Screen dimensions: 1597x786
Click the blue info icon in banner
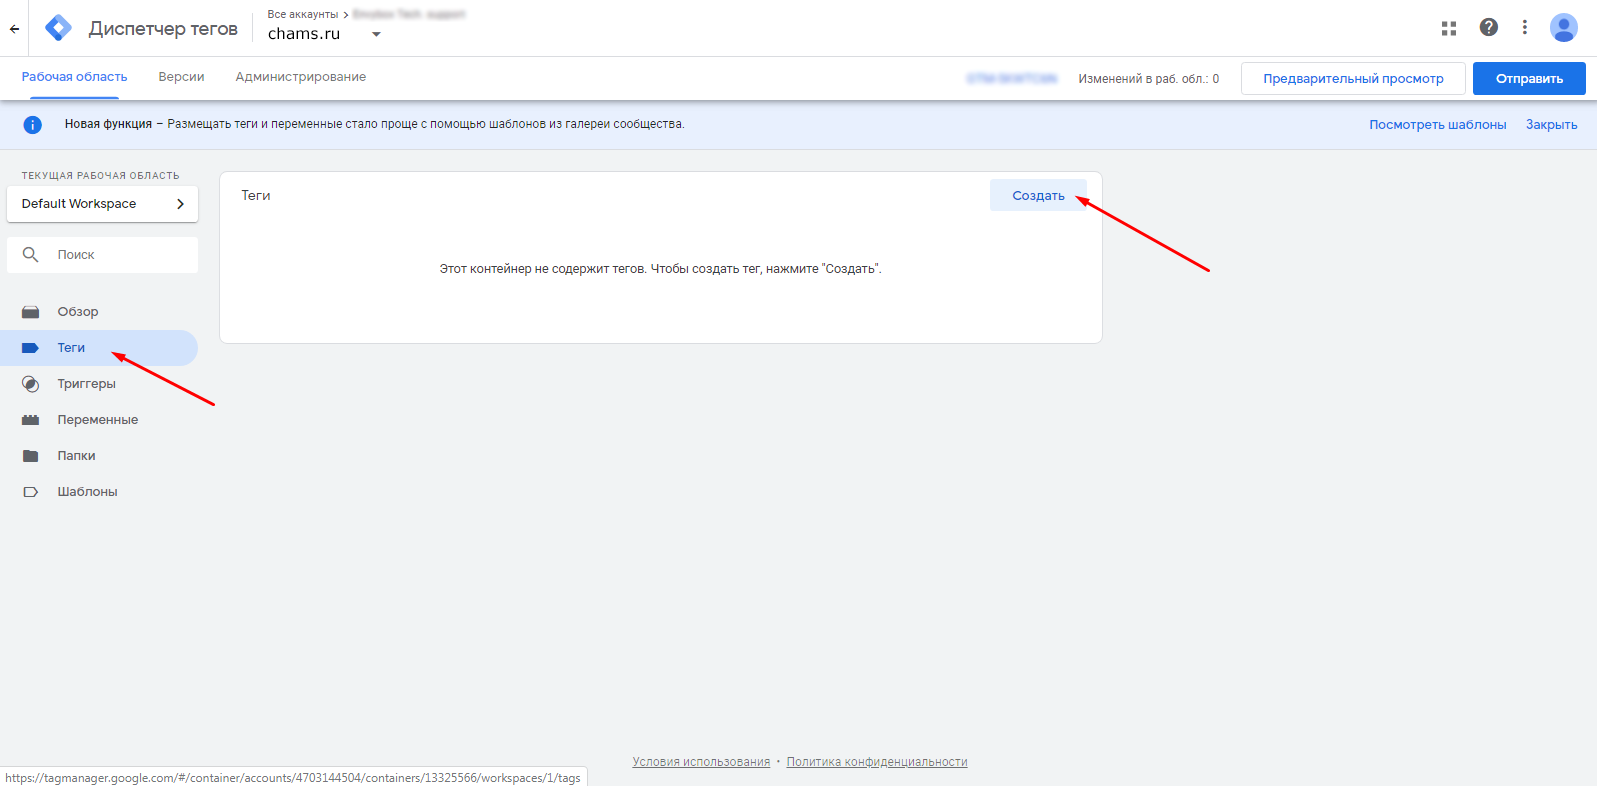point(32,125)
